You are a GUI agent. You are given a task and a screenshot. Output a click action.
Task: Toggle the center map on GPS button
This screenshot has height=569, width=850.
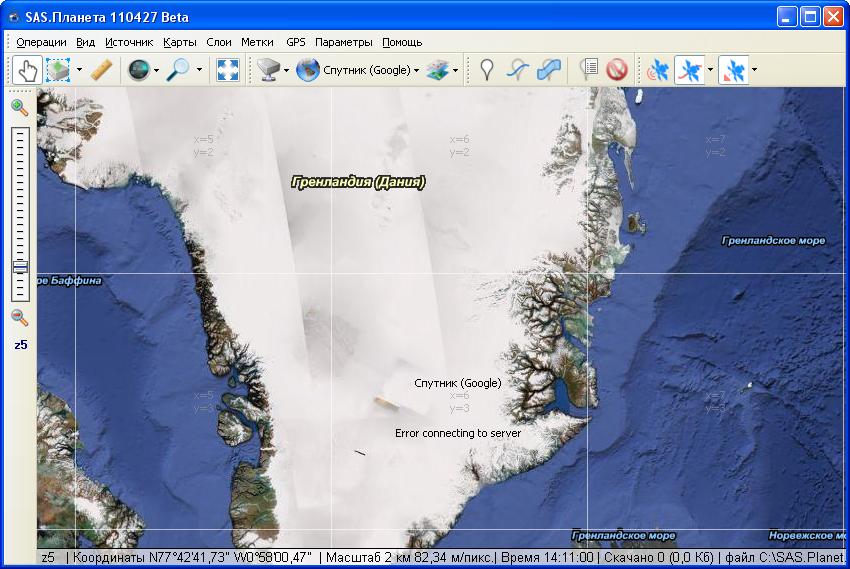[x=733, y=70]
